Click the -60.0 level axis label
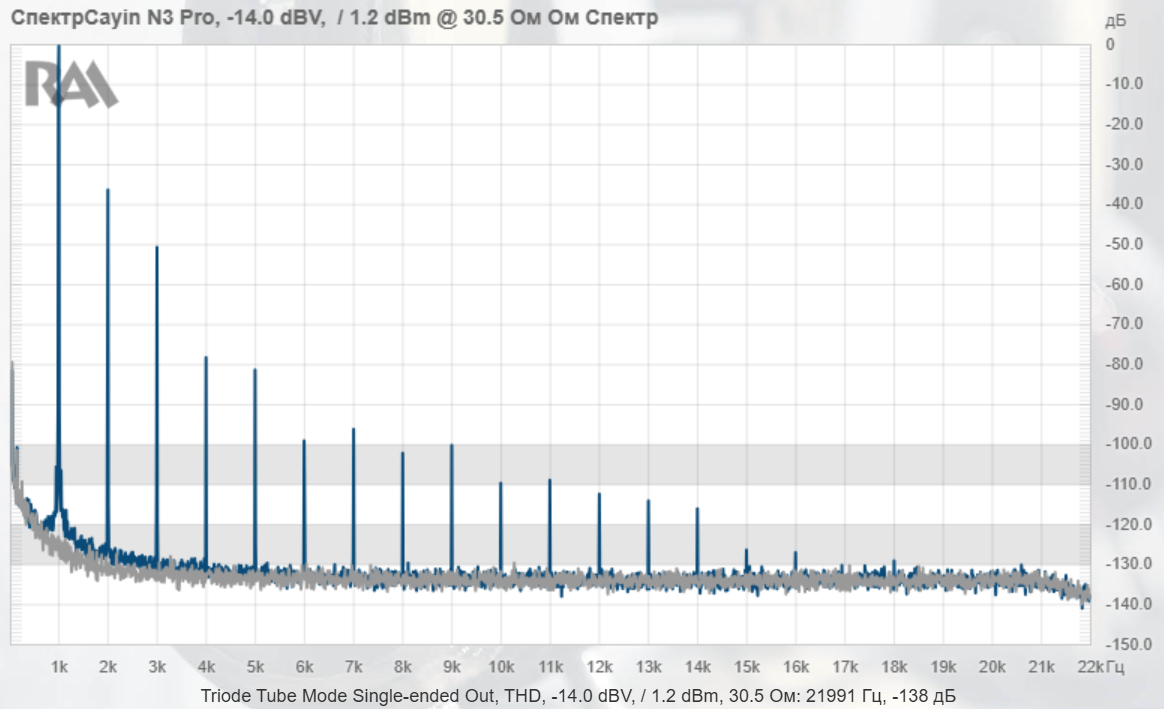Image resolution: width=1164 pixels, height=709 pixels. (1124, 284)
